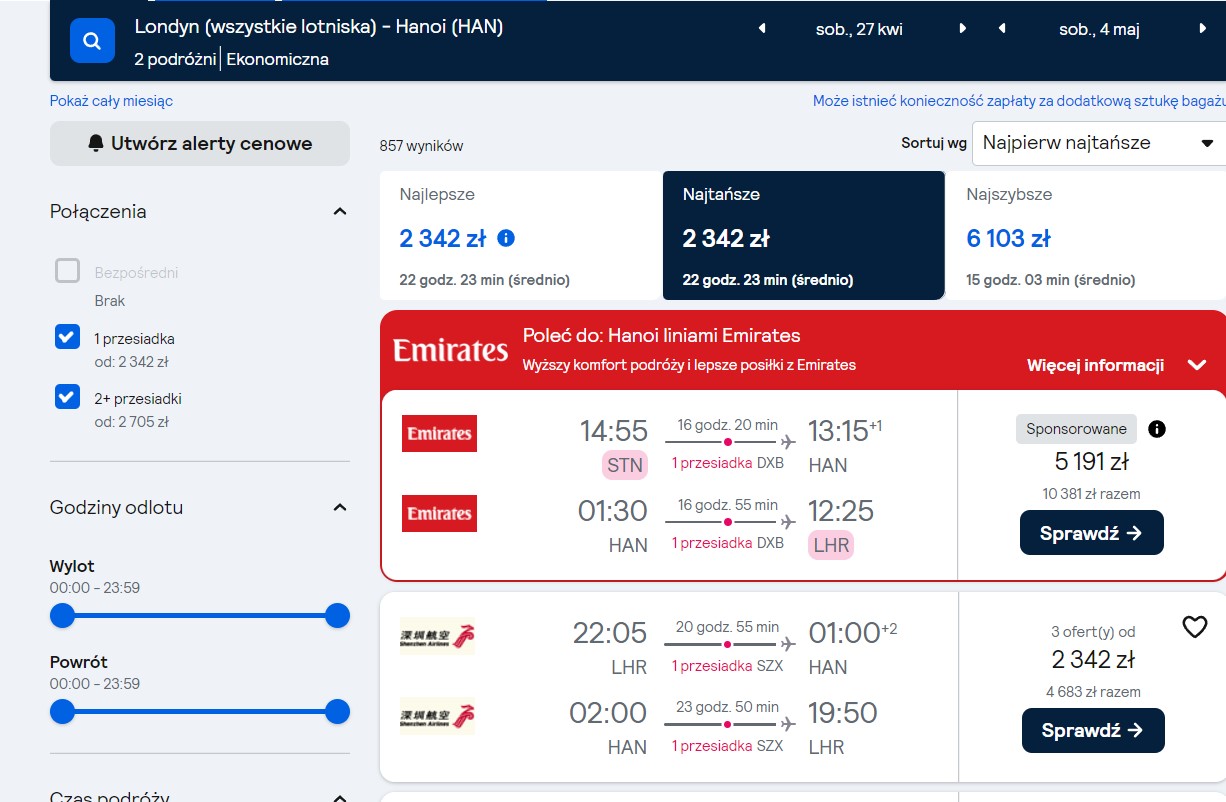Click left handle of Wylot time slider

pyautogui.click(x=63, y=616)
